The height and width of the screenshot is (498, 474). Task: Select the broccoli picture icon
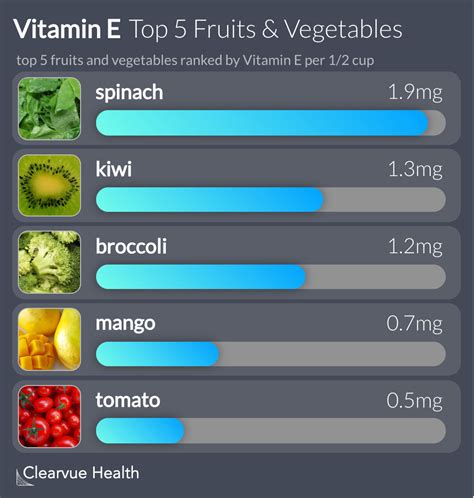(50, 262)
